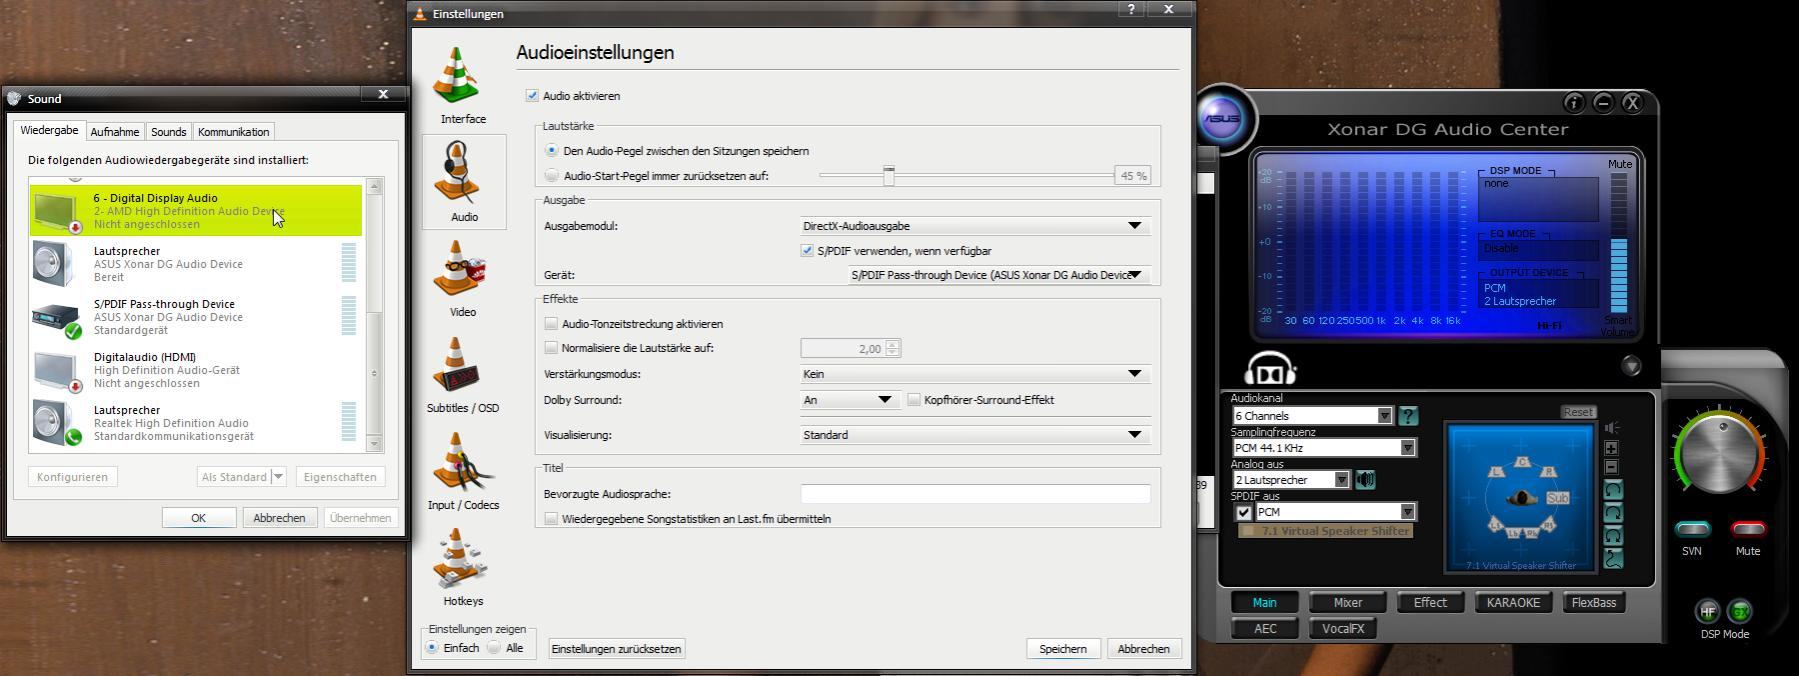
Task: Switch to the Kommunikation tab
Action: coord(233,132)
